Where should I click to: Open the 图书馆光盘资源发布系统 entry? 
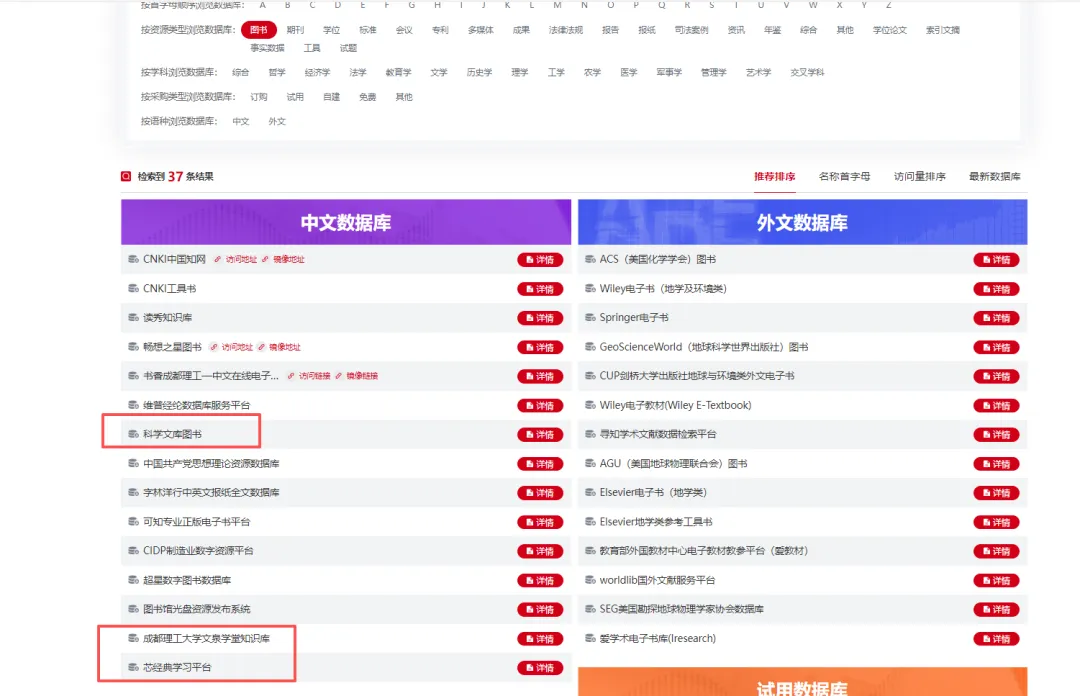tap(197, 609)
